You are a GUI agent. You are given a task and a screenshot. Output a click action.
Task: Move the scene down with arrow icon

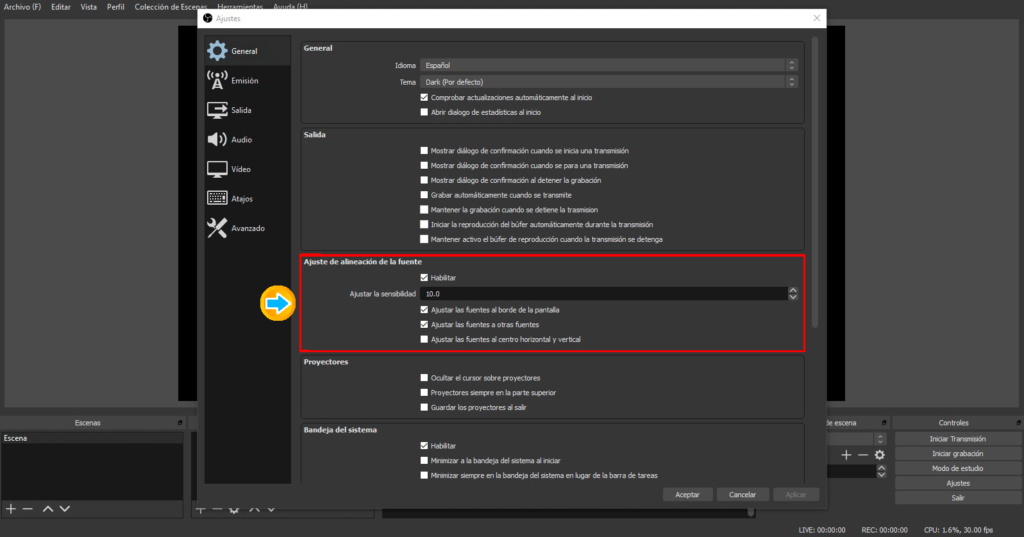coord(65,509)
